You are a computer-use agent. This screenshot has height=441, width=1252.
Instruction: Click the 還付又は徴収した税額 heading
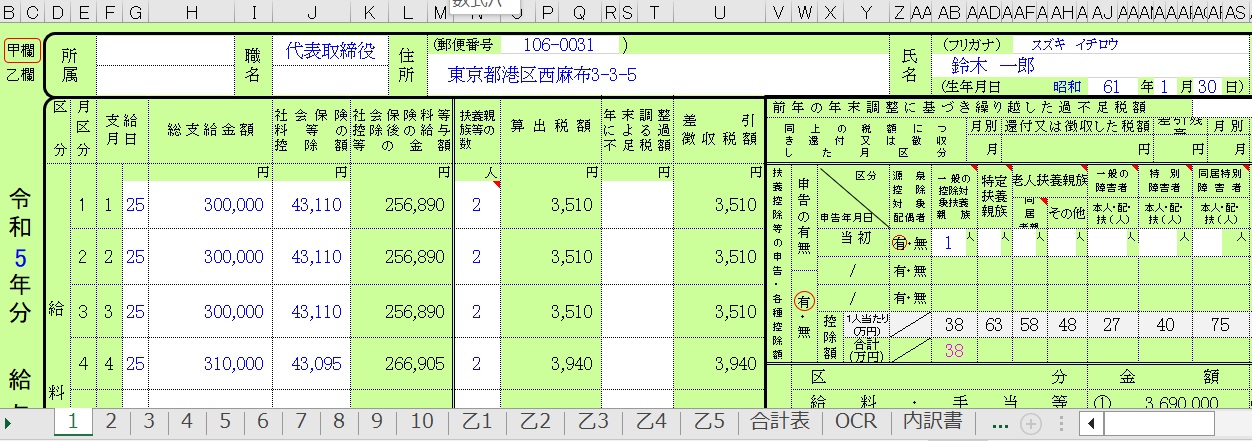coord(1078,126)
